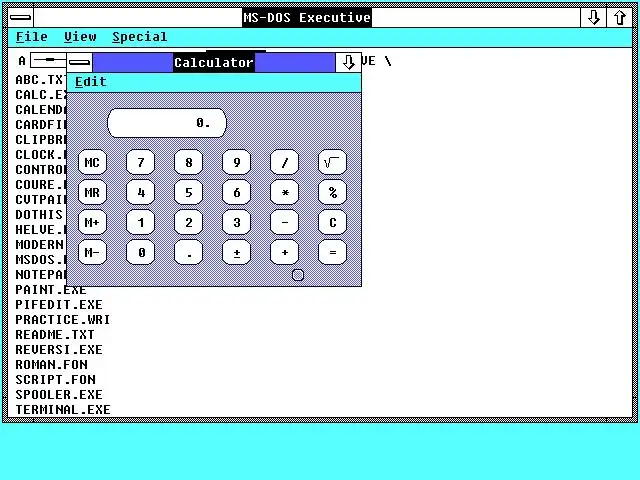Screen dimensions: 640x480
Task: Tap the 3 key on Calculator
Action: (236, 222)
